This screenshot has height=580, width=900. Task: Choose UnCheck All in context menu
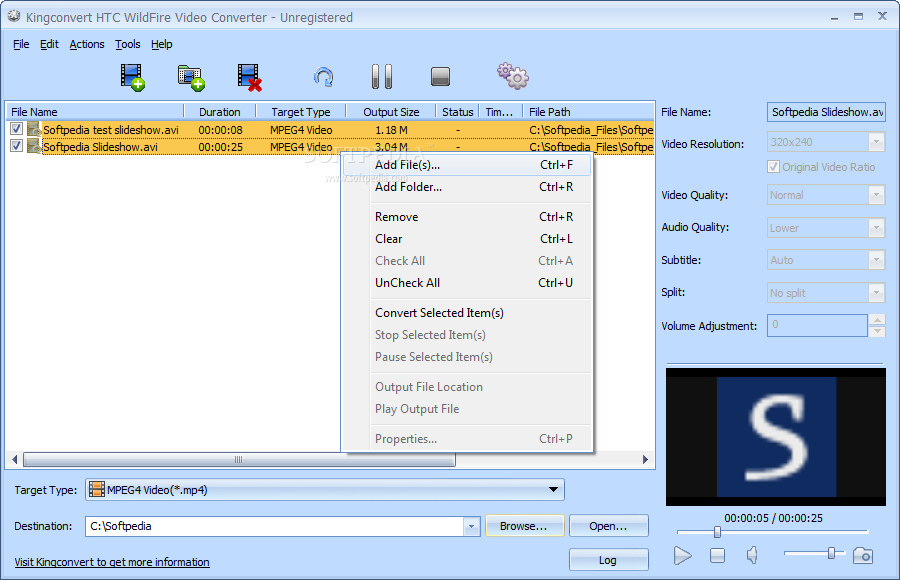coord(467,283)
